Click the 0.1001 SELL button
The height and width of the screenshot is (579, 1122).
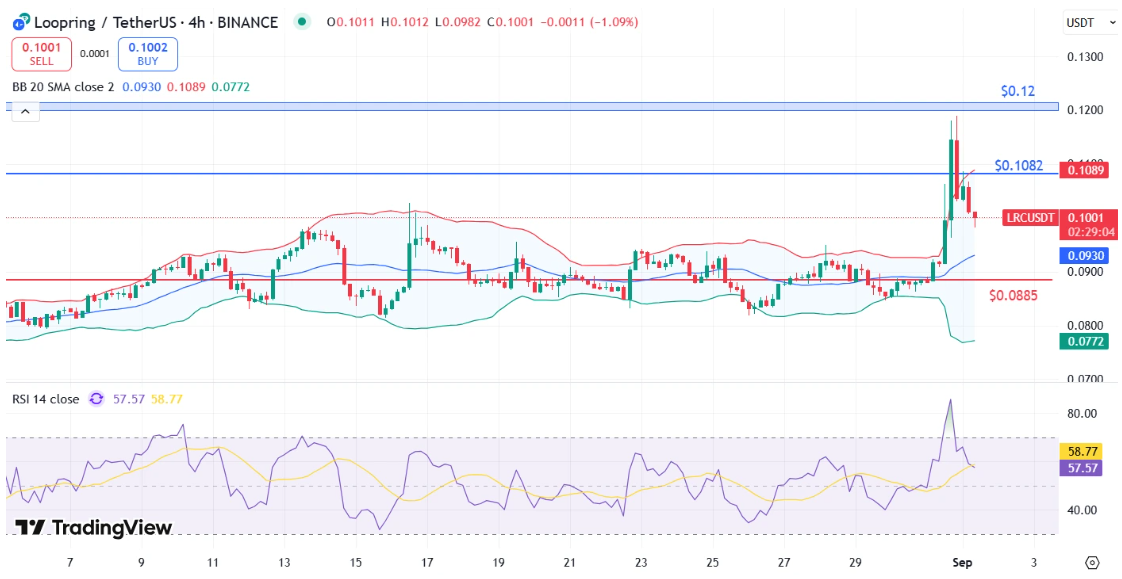click(x=42, y=54)
